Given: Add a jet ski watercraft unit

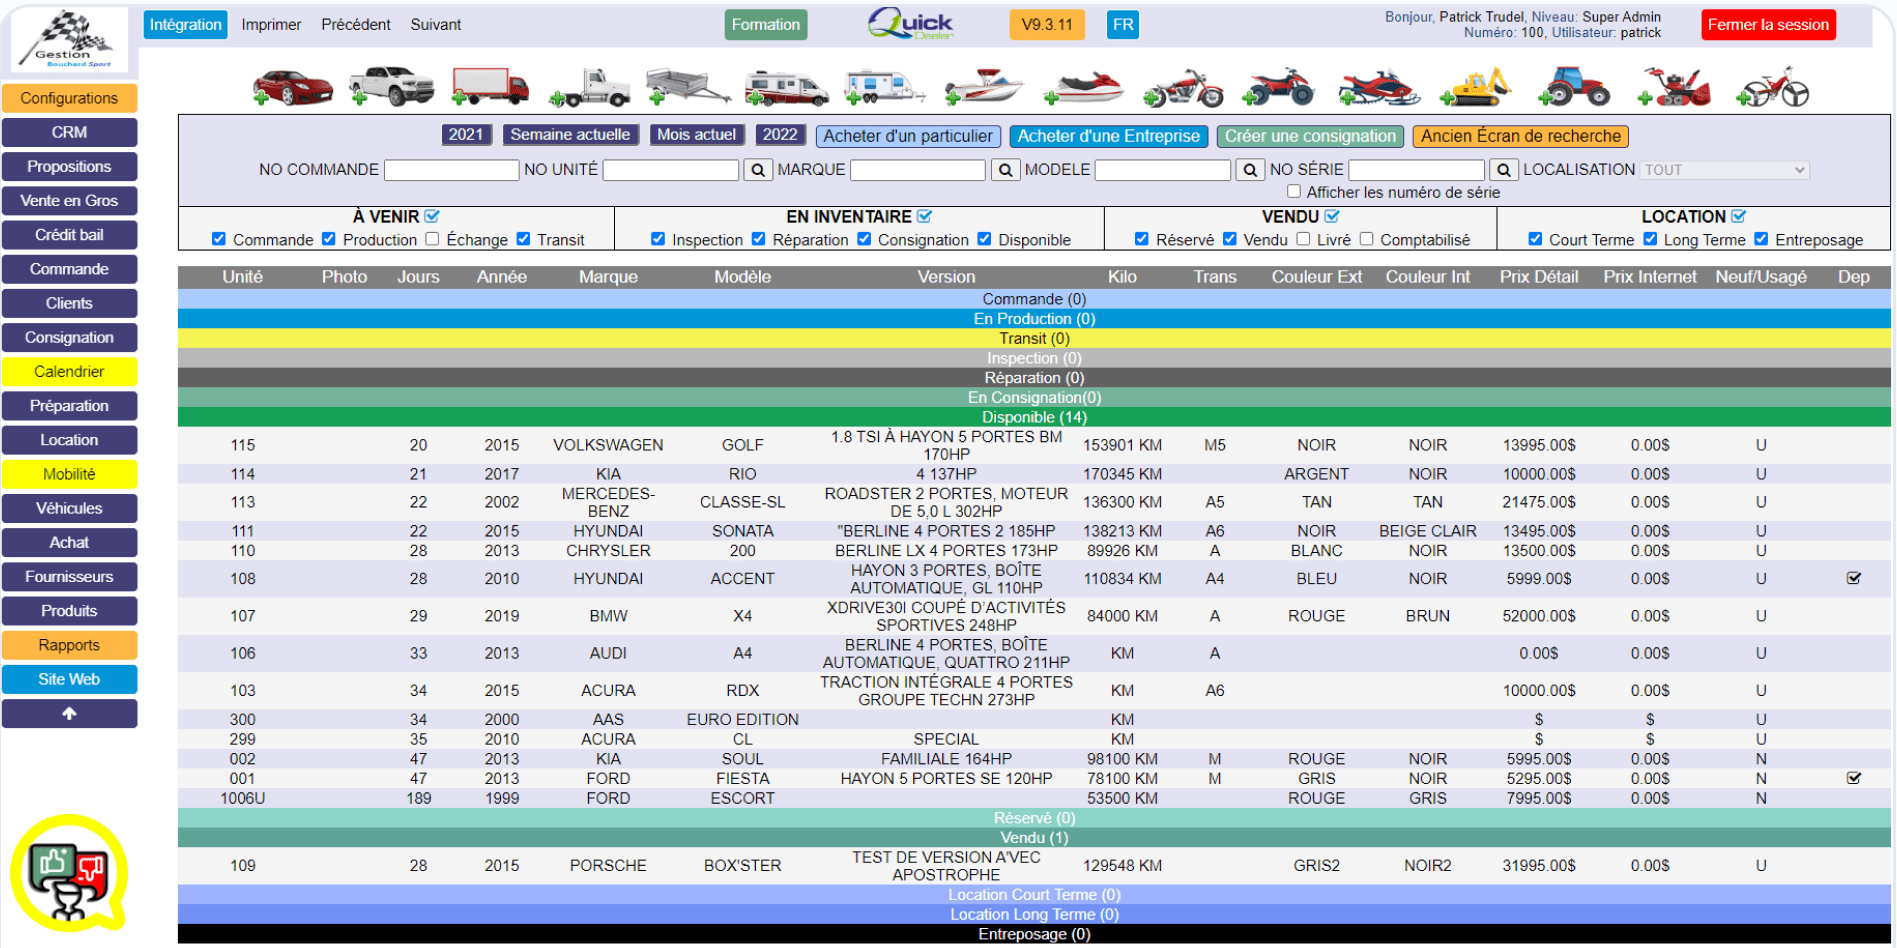Looking at the screenshot, I should coord(1083,87).
